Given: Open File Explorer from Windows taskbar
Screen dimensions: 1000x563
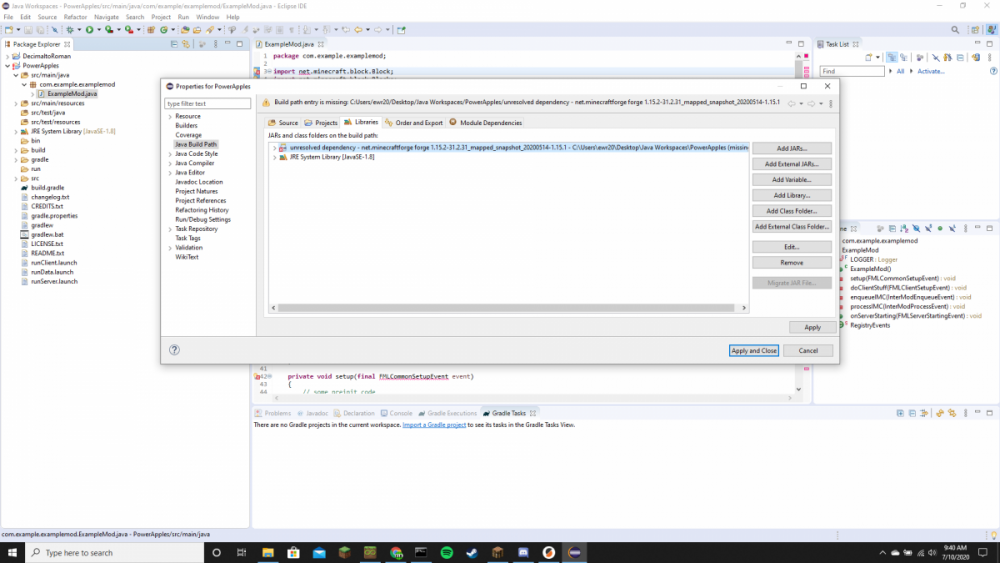Looking at the screenshot, I should [268, 552].
